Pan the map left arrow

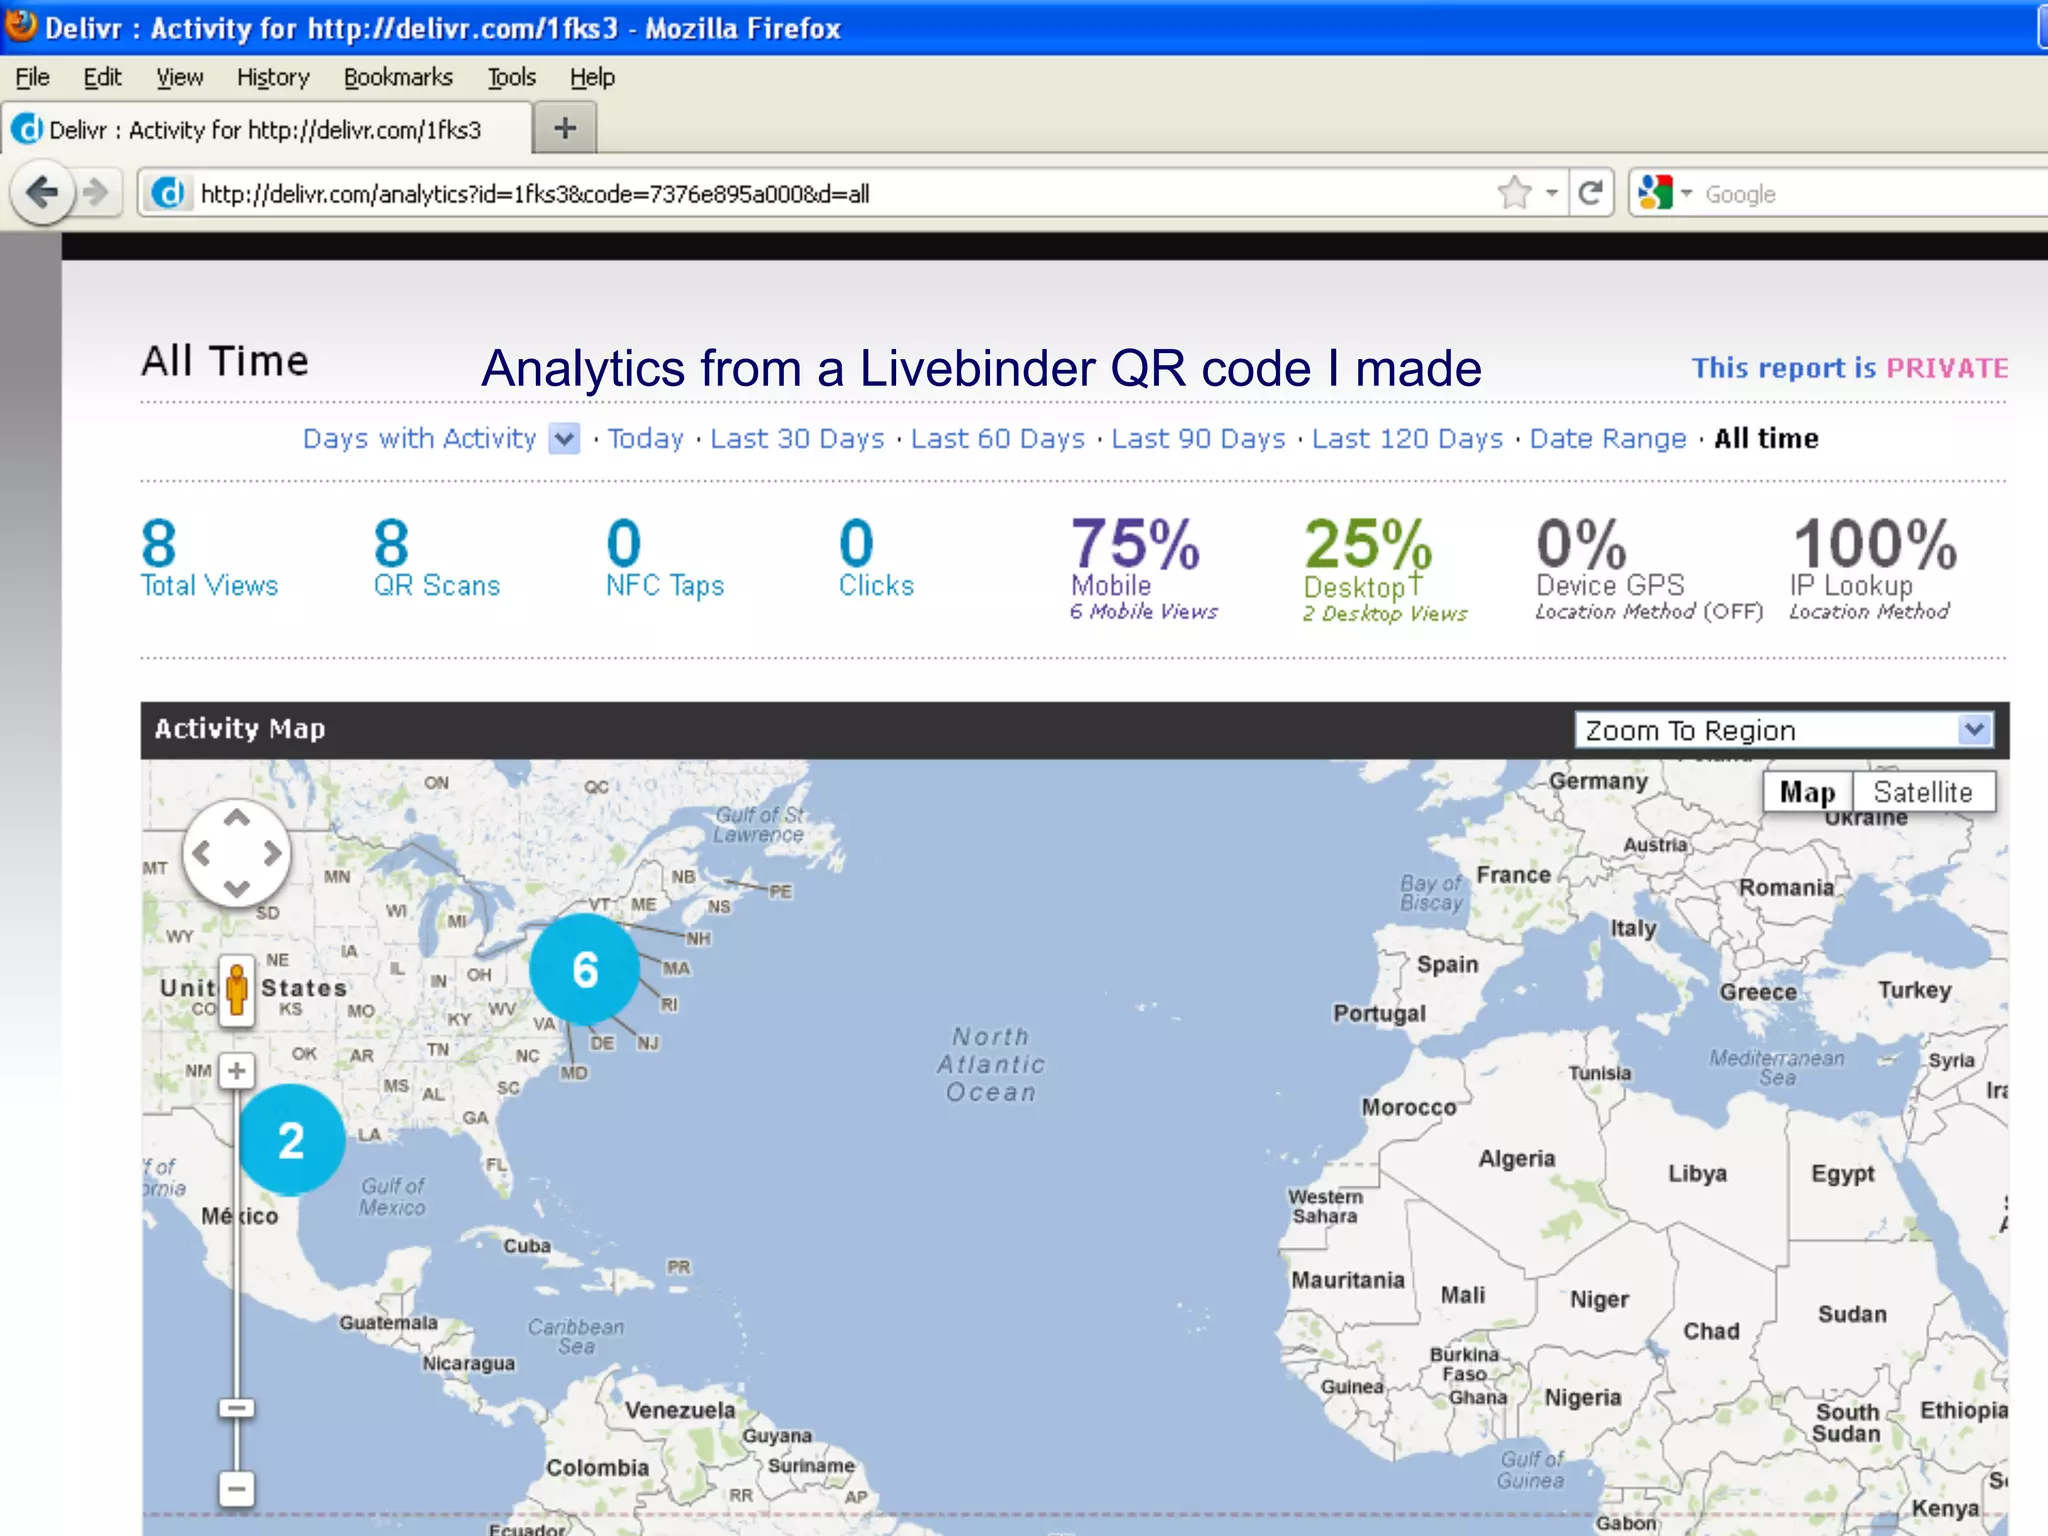(x=201, y=853)
